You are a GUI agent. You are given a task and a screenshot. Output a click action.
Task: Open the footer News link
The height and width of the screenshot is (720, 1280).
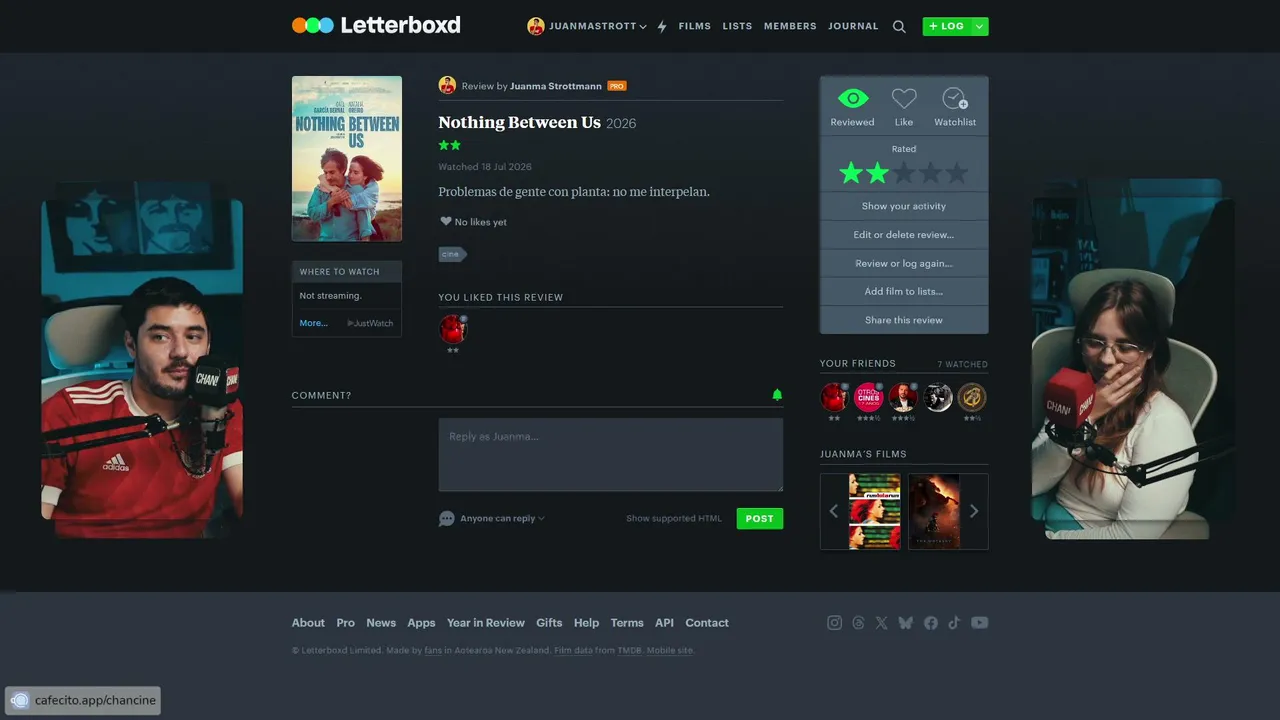(381, 623)
